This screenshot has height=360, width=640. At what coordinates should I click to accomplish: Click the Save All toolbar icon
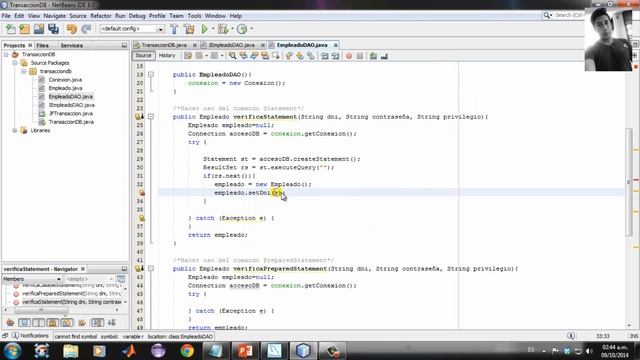pos(53,29)
